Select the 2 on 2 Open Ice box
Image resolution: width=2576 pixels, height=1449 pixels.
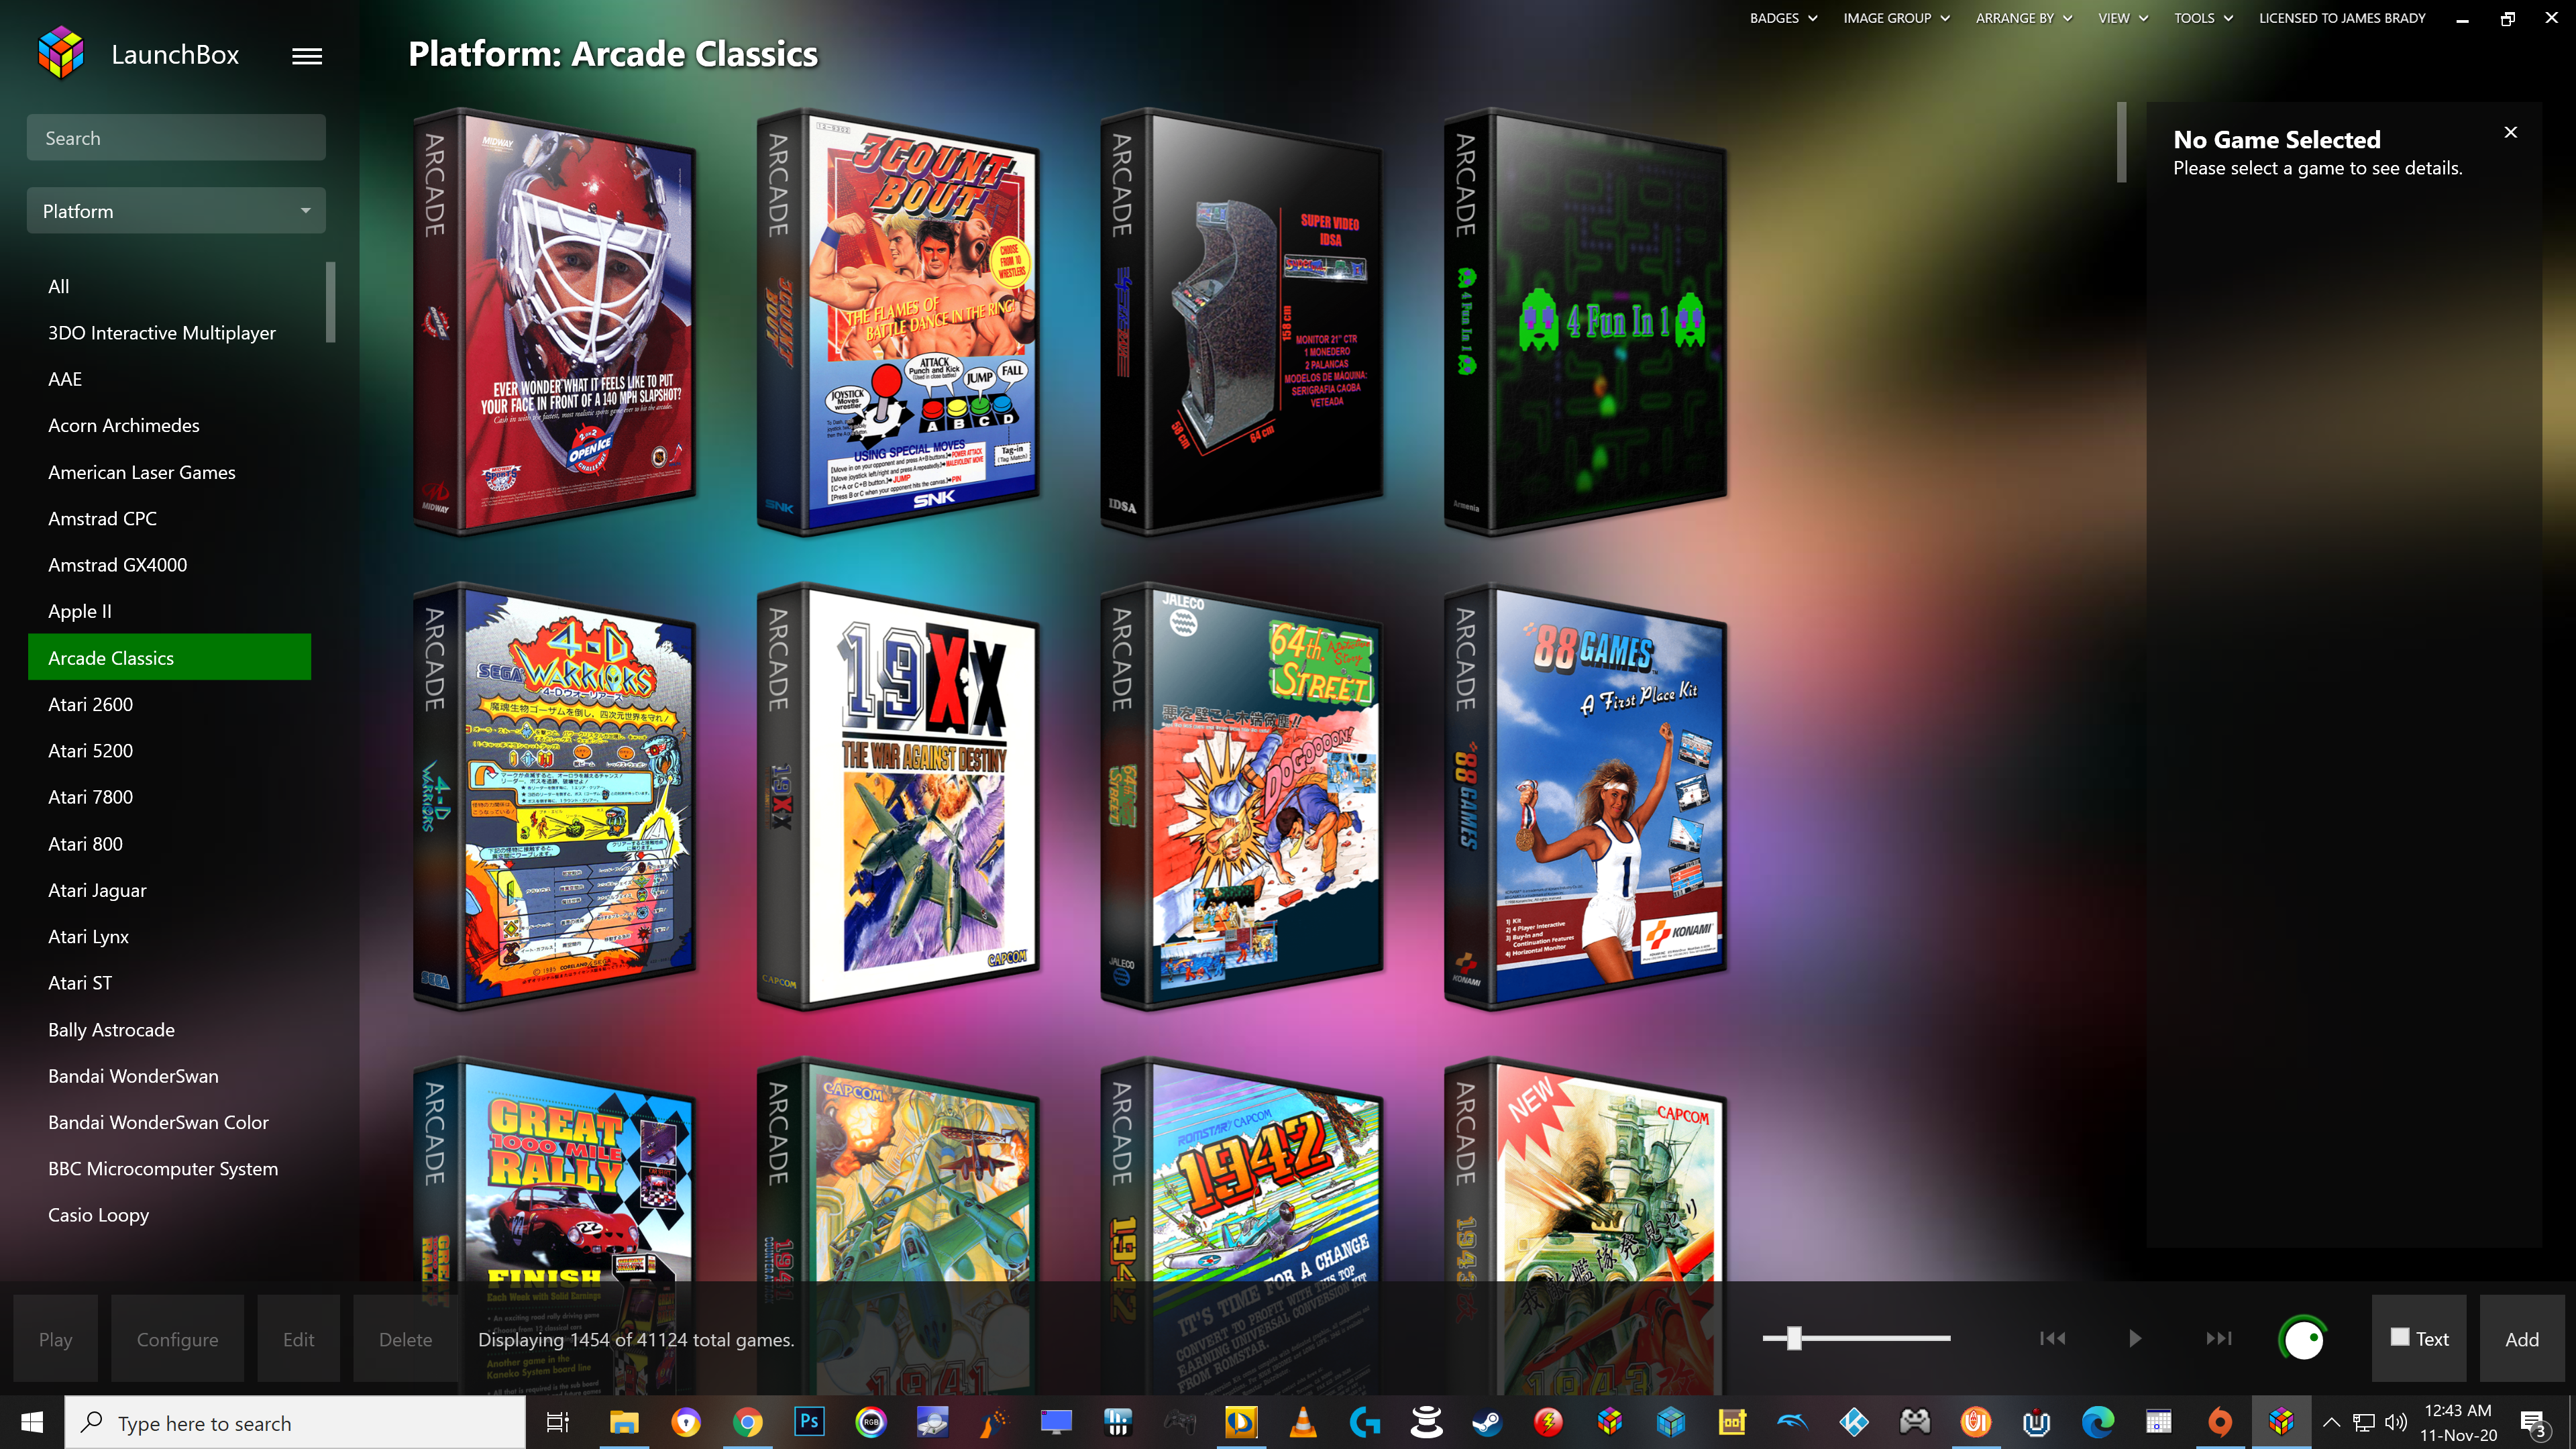pyautogui.click(x=555, y=321)
